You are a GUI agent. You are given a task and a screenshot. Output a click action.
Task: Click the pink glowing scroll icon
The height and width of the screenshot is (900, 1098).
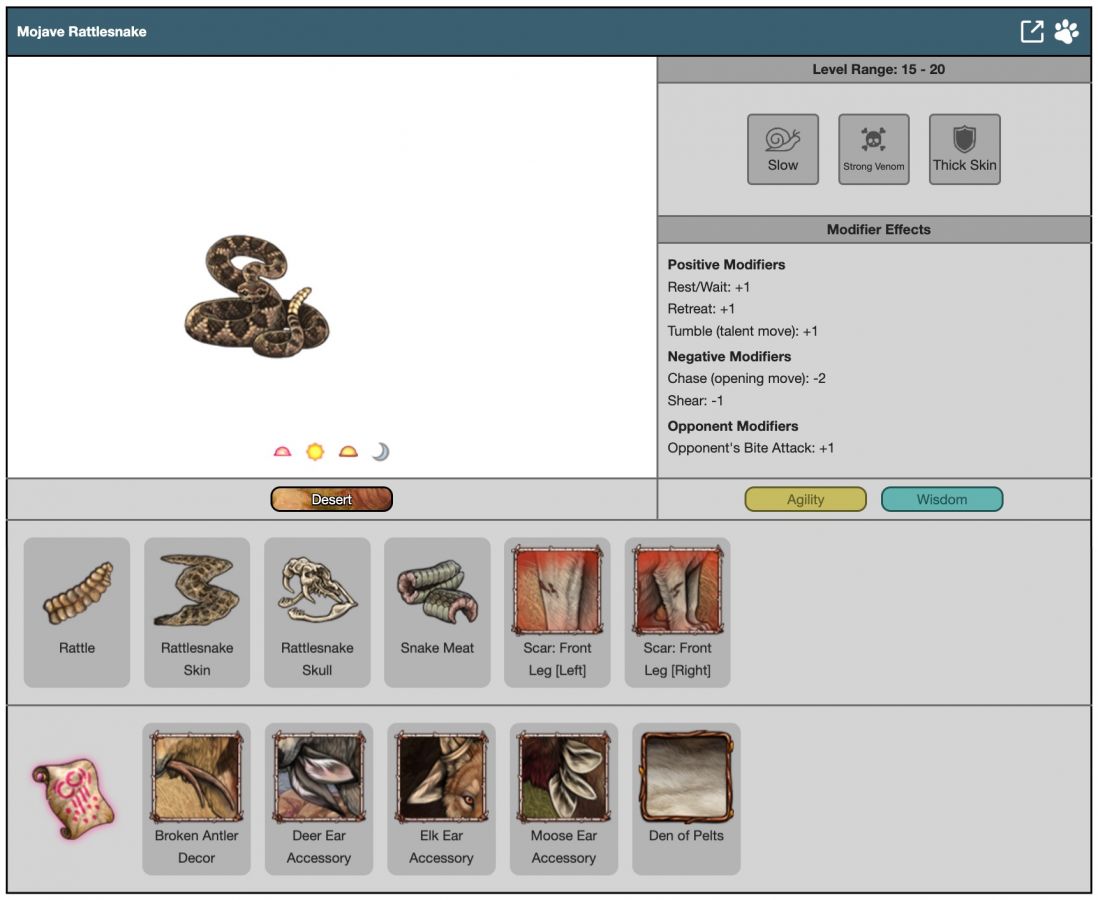(72, 798)
